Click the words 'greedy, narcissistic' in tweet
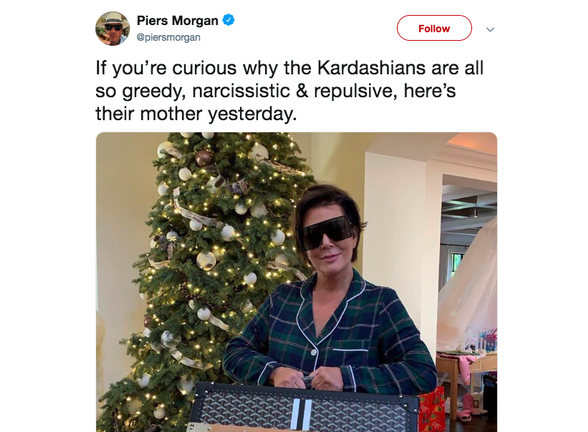This screenshot has width=588, height=432. pyautogui.click(x=206, y=91)
